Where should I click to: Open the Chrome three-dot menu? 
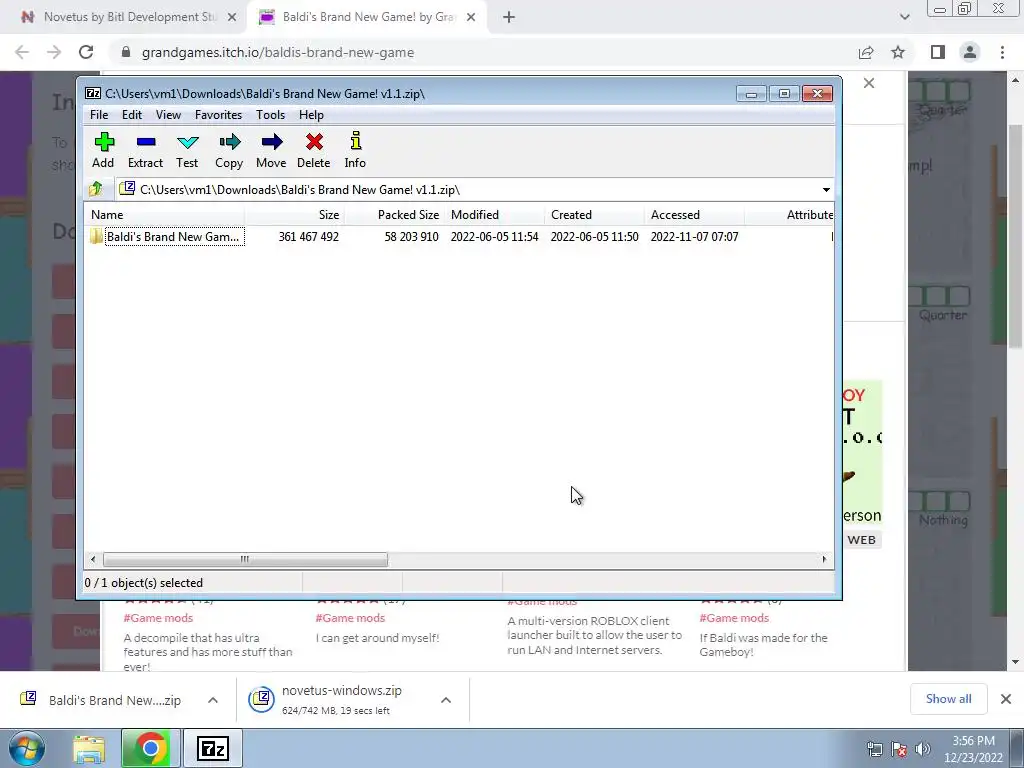click(1002, 52)
